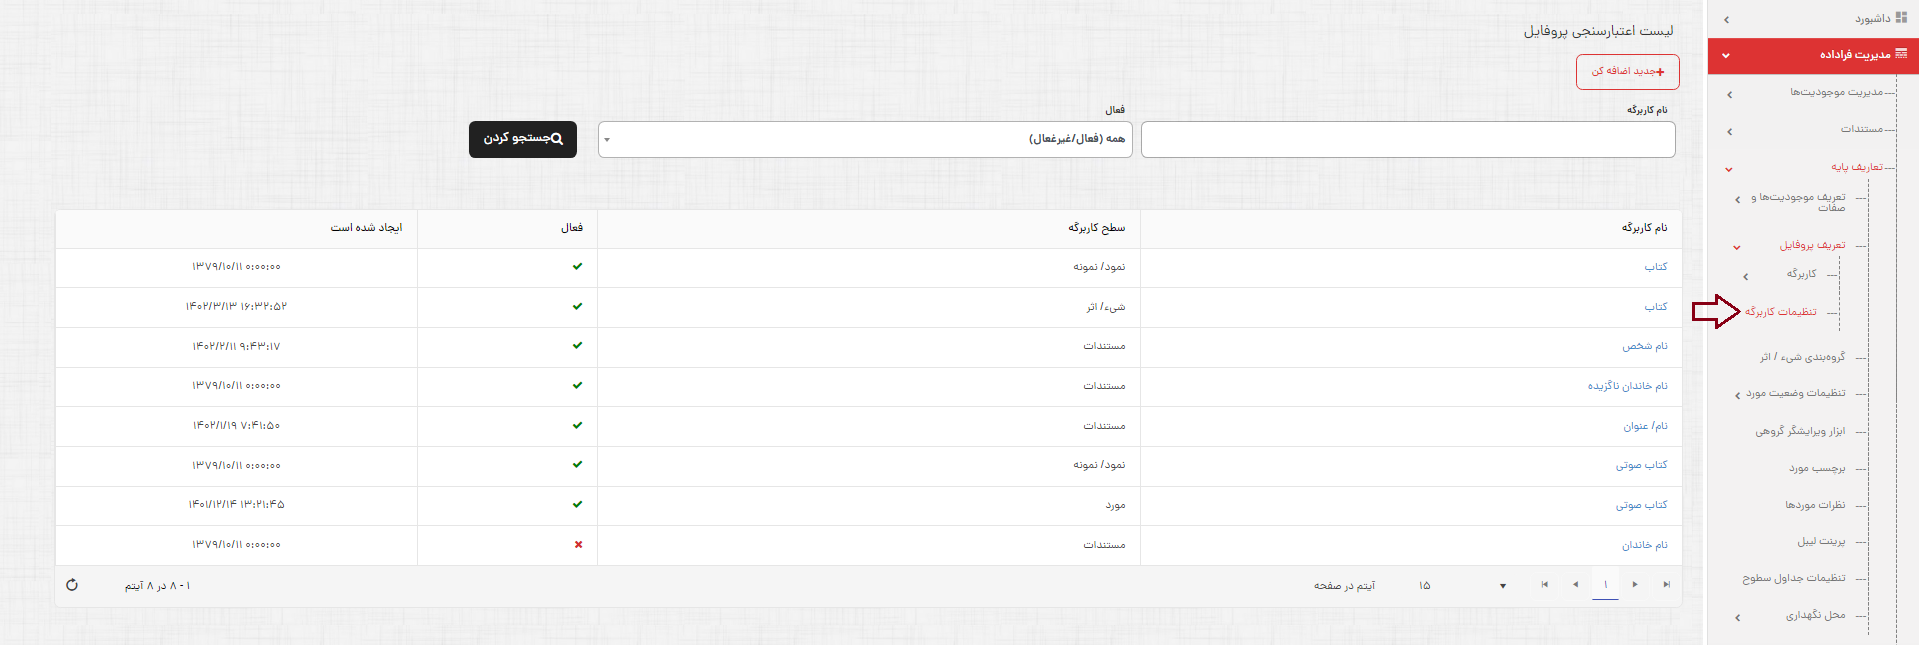
Task: Click the active checkmark in the کتاب شیء/اثر row
Action: pyautogui.click(x=577, y=307)
